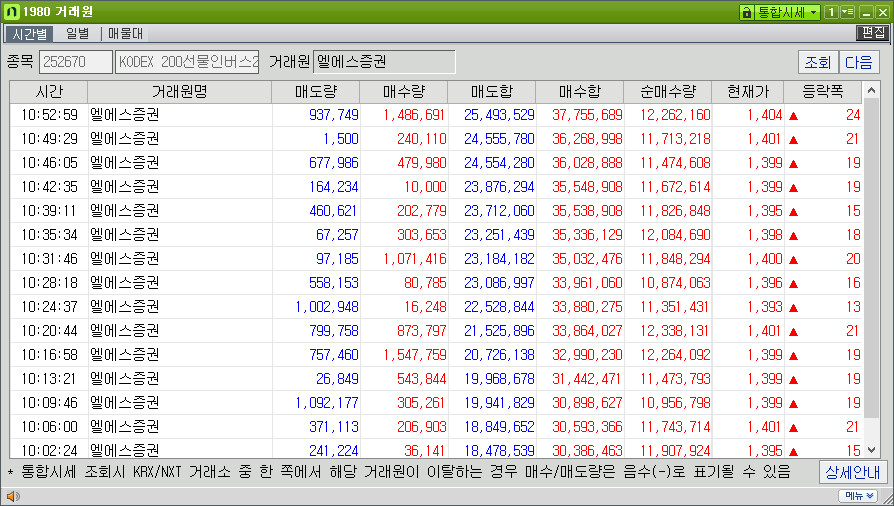The height and width of the screenshot is (506, 894).
Task: Toggle the lock icon beside 통합시세
Action: pos(746,13)
